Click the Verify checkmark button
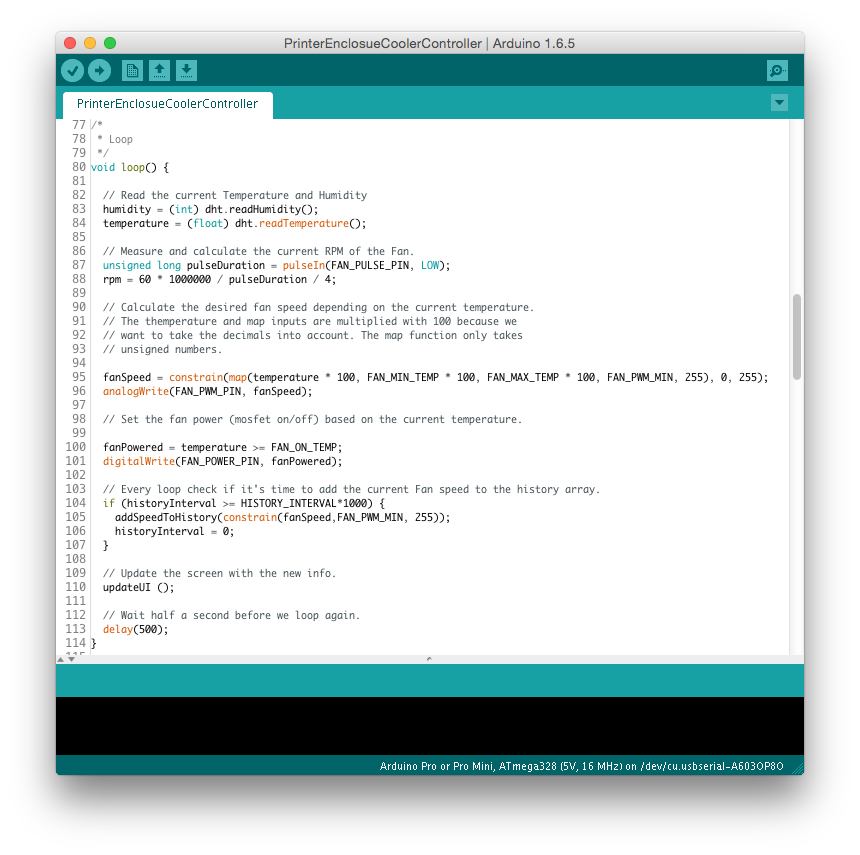The width and height of the screenshot is (860, 855). tap(72, 70)
